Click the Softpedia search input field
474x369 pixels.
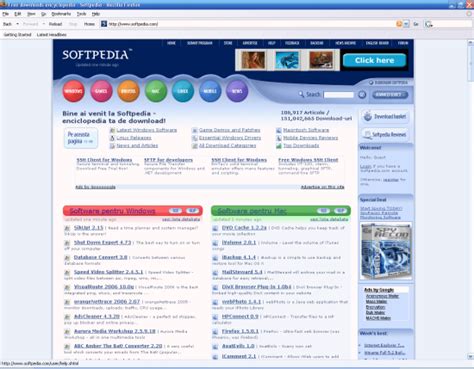pyautogui.click(x=338, y=95)
